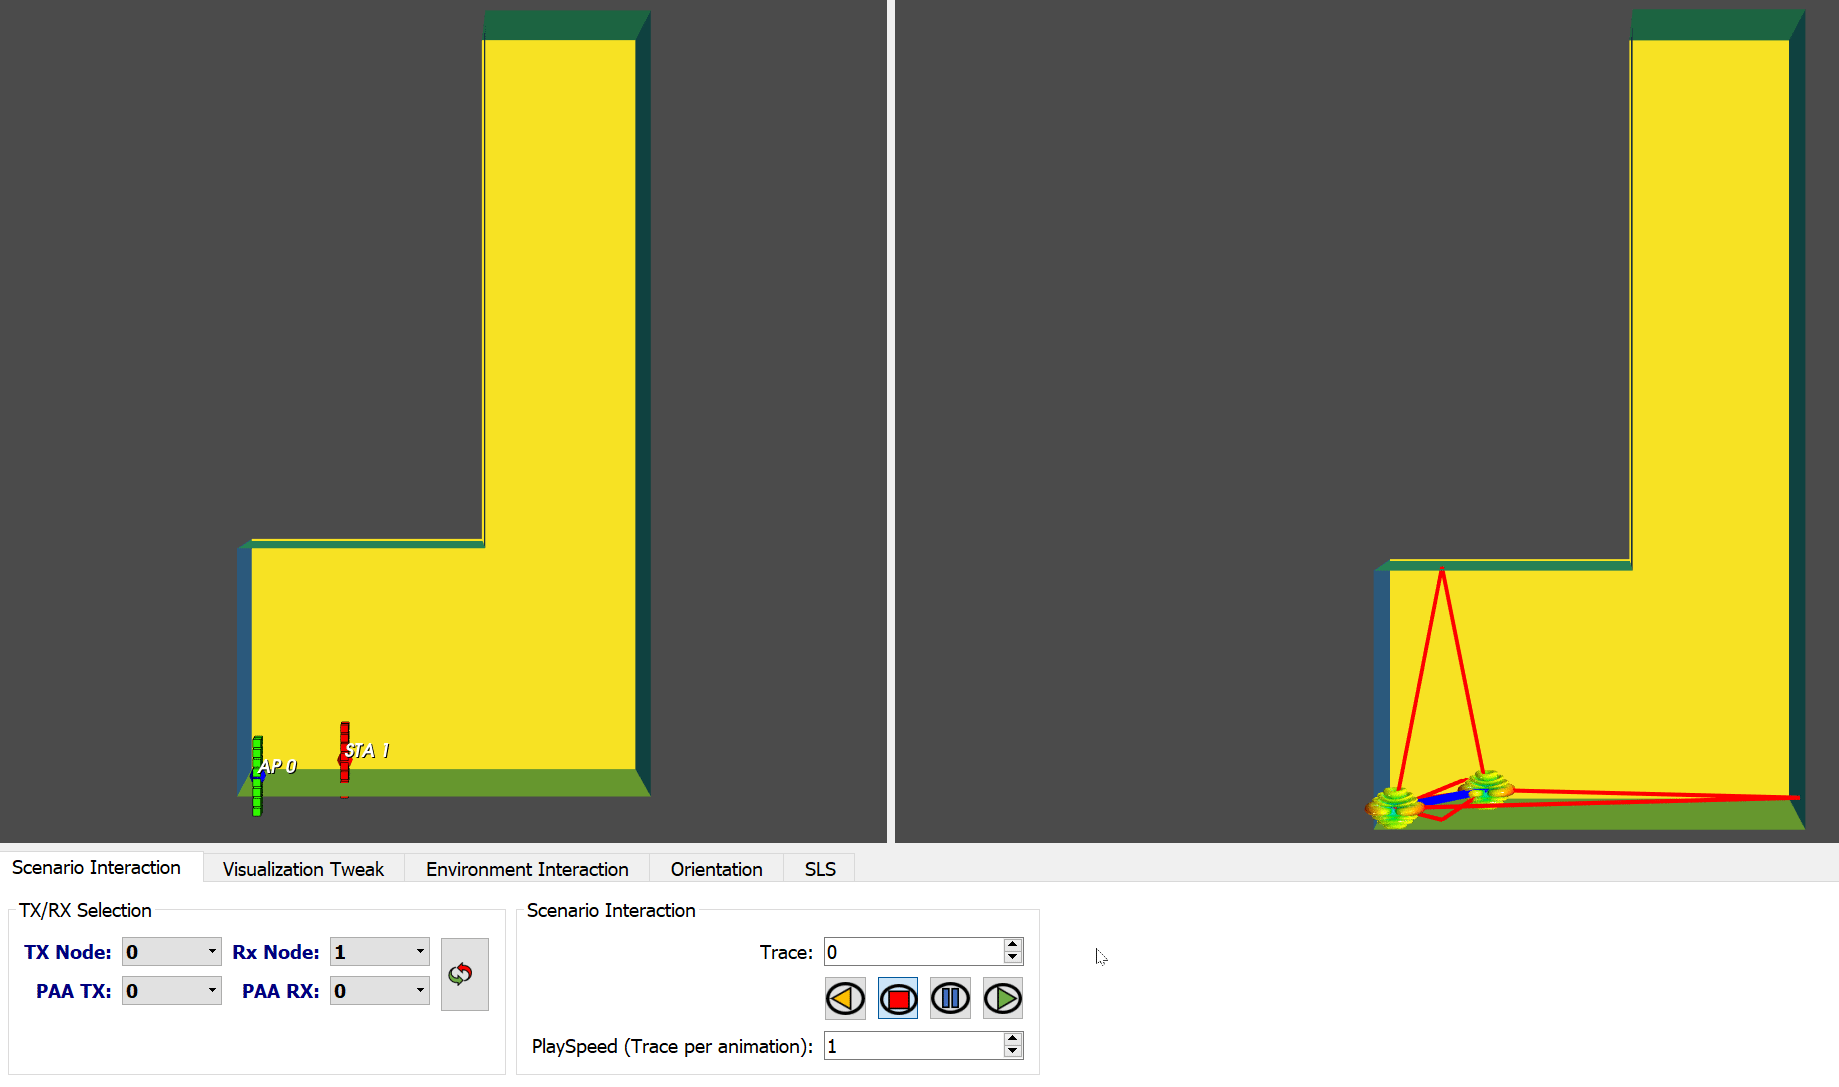
Task: Click the play backward arrow button
Action: click(x=845, y=998)
